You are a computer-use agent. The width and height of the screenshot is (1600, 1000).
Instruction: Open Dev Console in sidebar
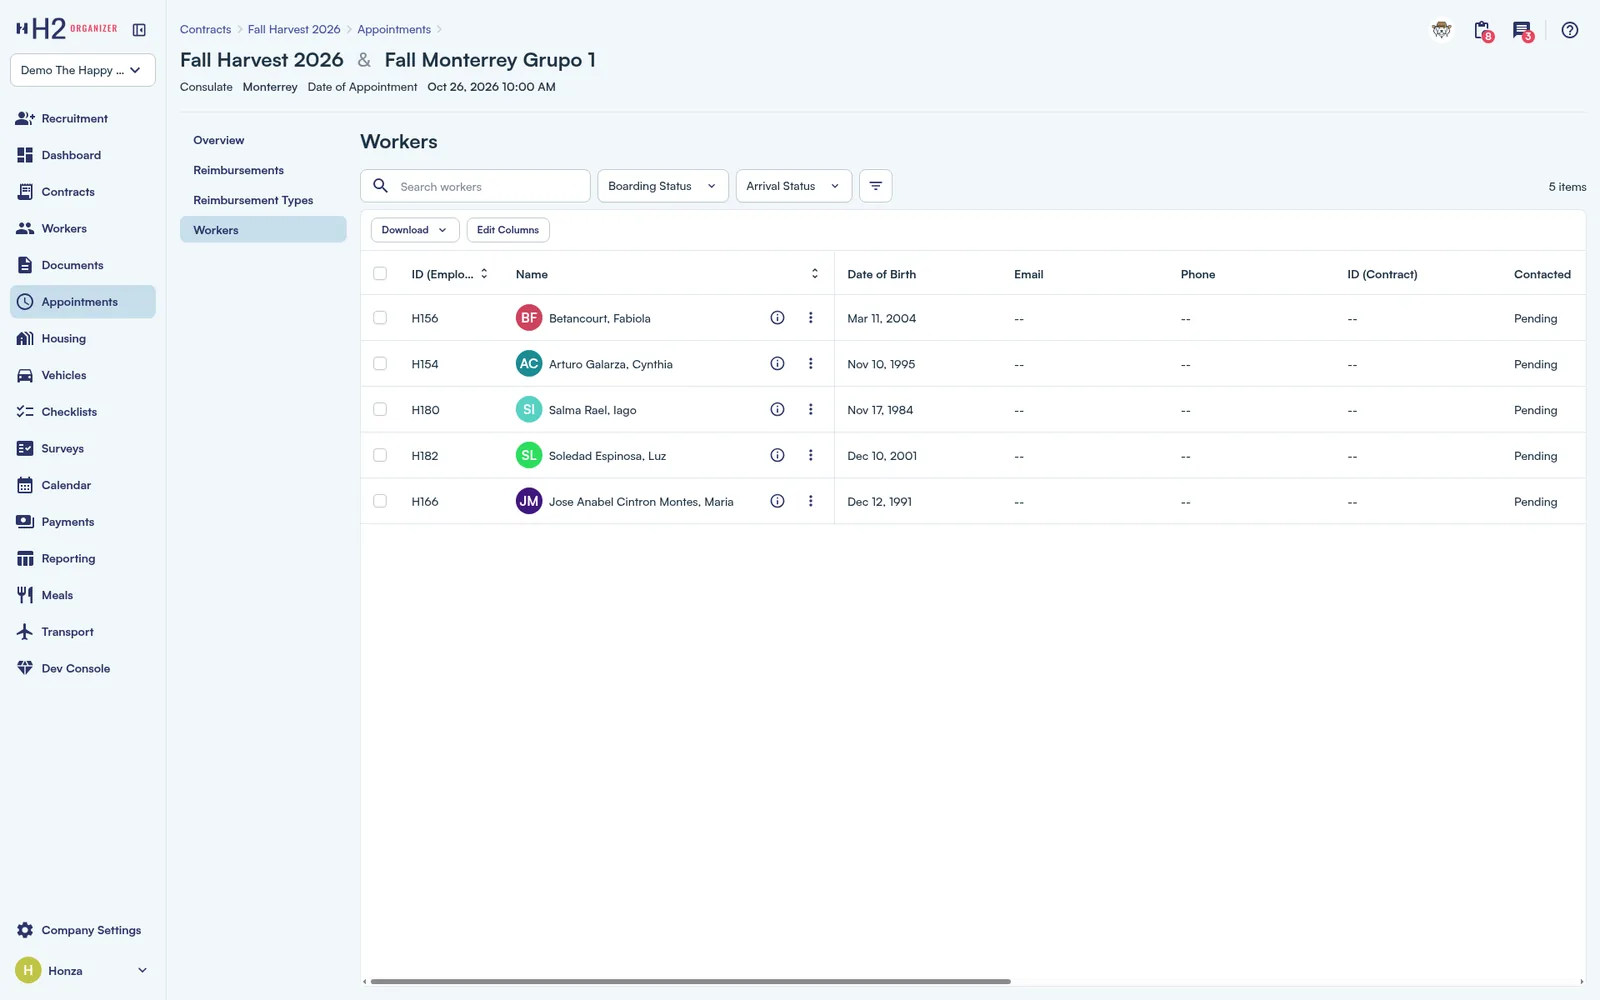pyautogui.click(x=83, y=669)
